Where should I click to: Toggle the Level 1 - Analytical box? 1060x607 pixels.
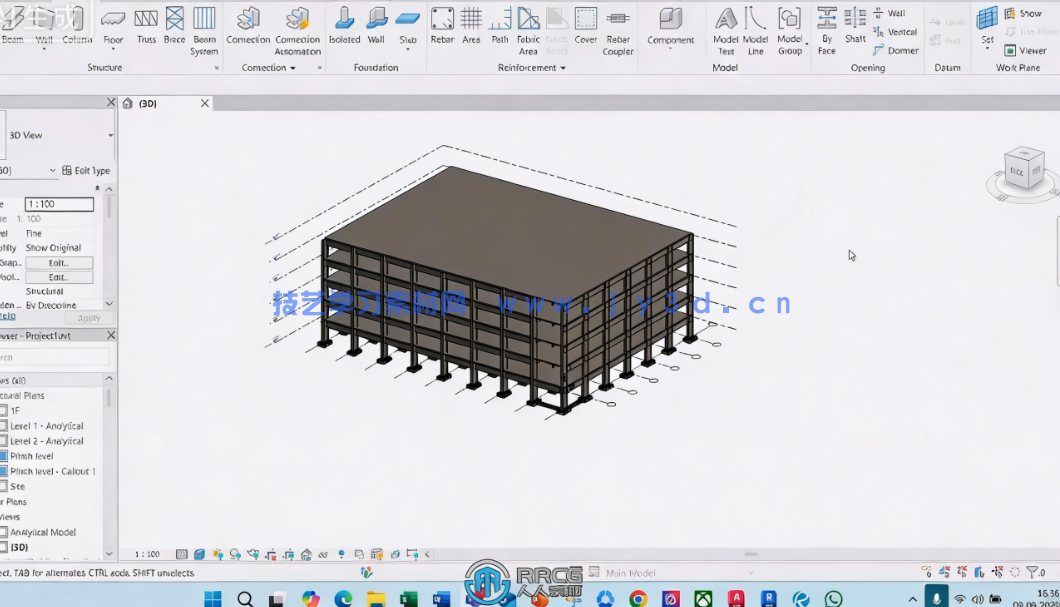(x=3, y=426)
